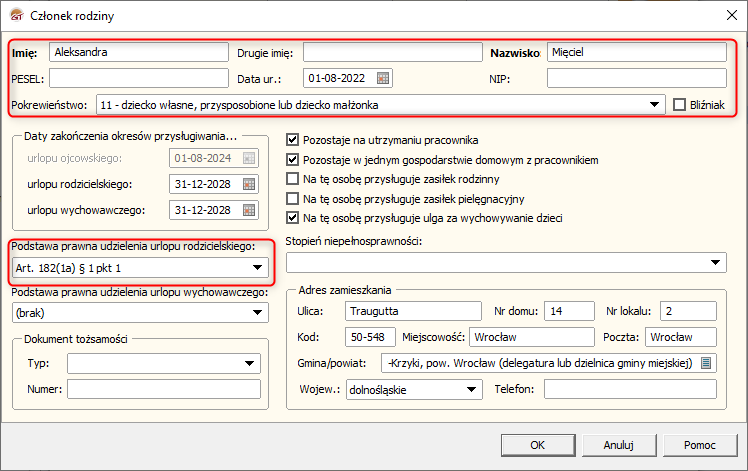Viewport: 748px width, 471px height.
Task: Uncheck Pozostaje na utrzymaniu pracownika
Action: (x=293, y=139)
